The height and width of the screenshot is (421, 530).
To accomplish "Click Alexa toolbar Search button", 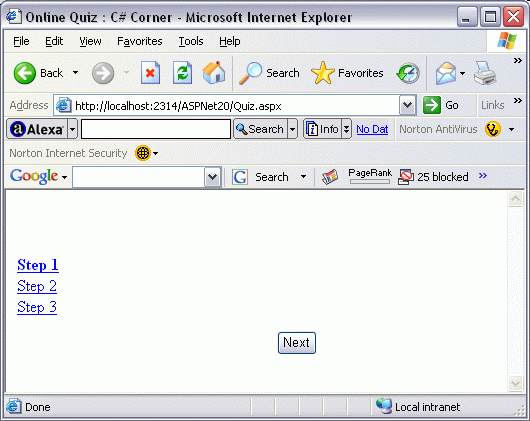I will coord(260,129).
